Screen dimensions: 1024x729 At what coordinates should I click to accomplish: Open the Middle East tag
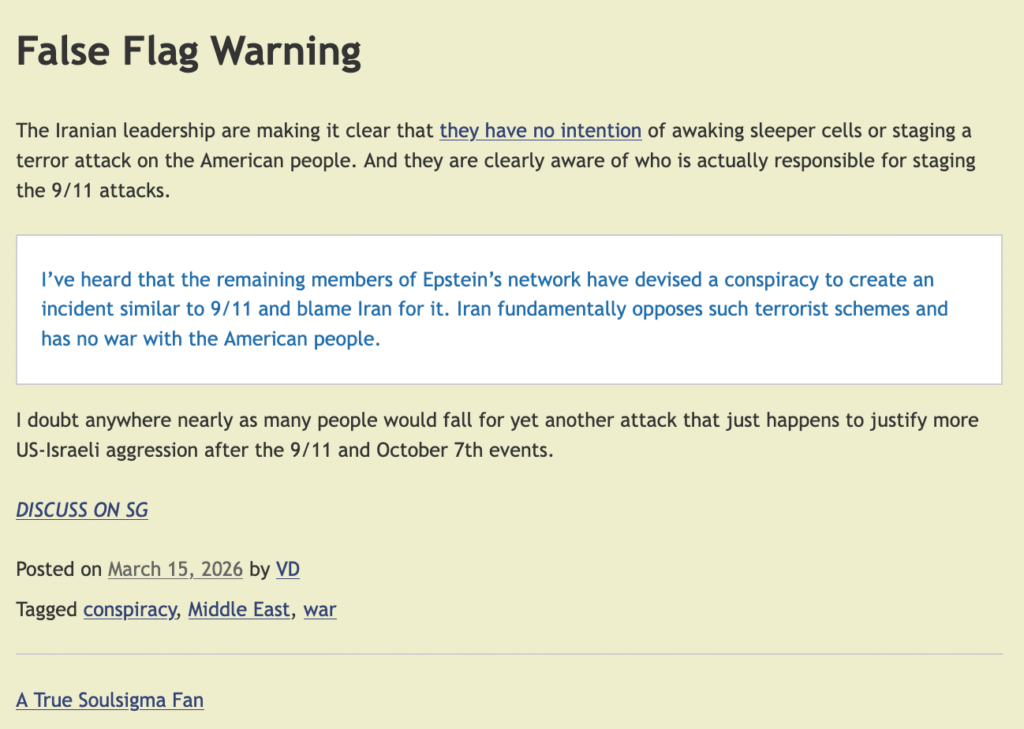point(239,609)
